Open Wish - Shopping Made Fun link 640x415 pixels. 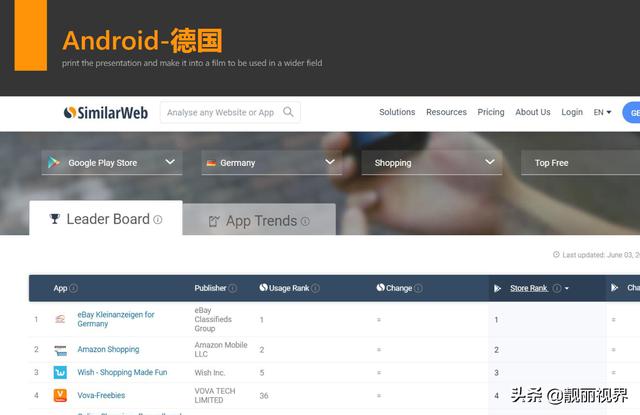coord(122,372)
